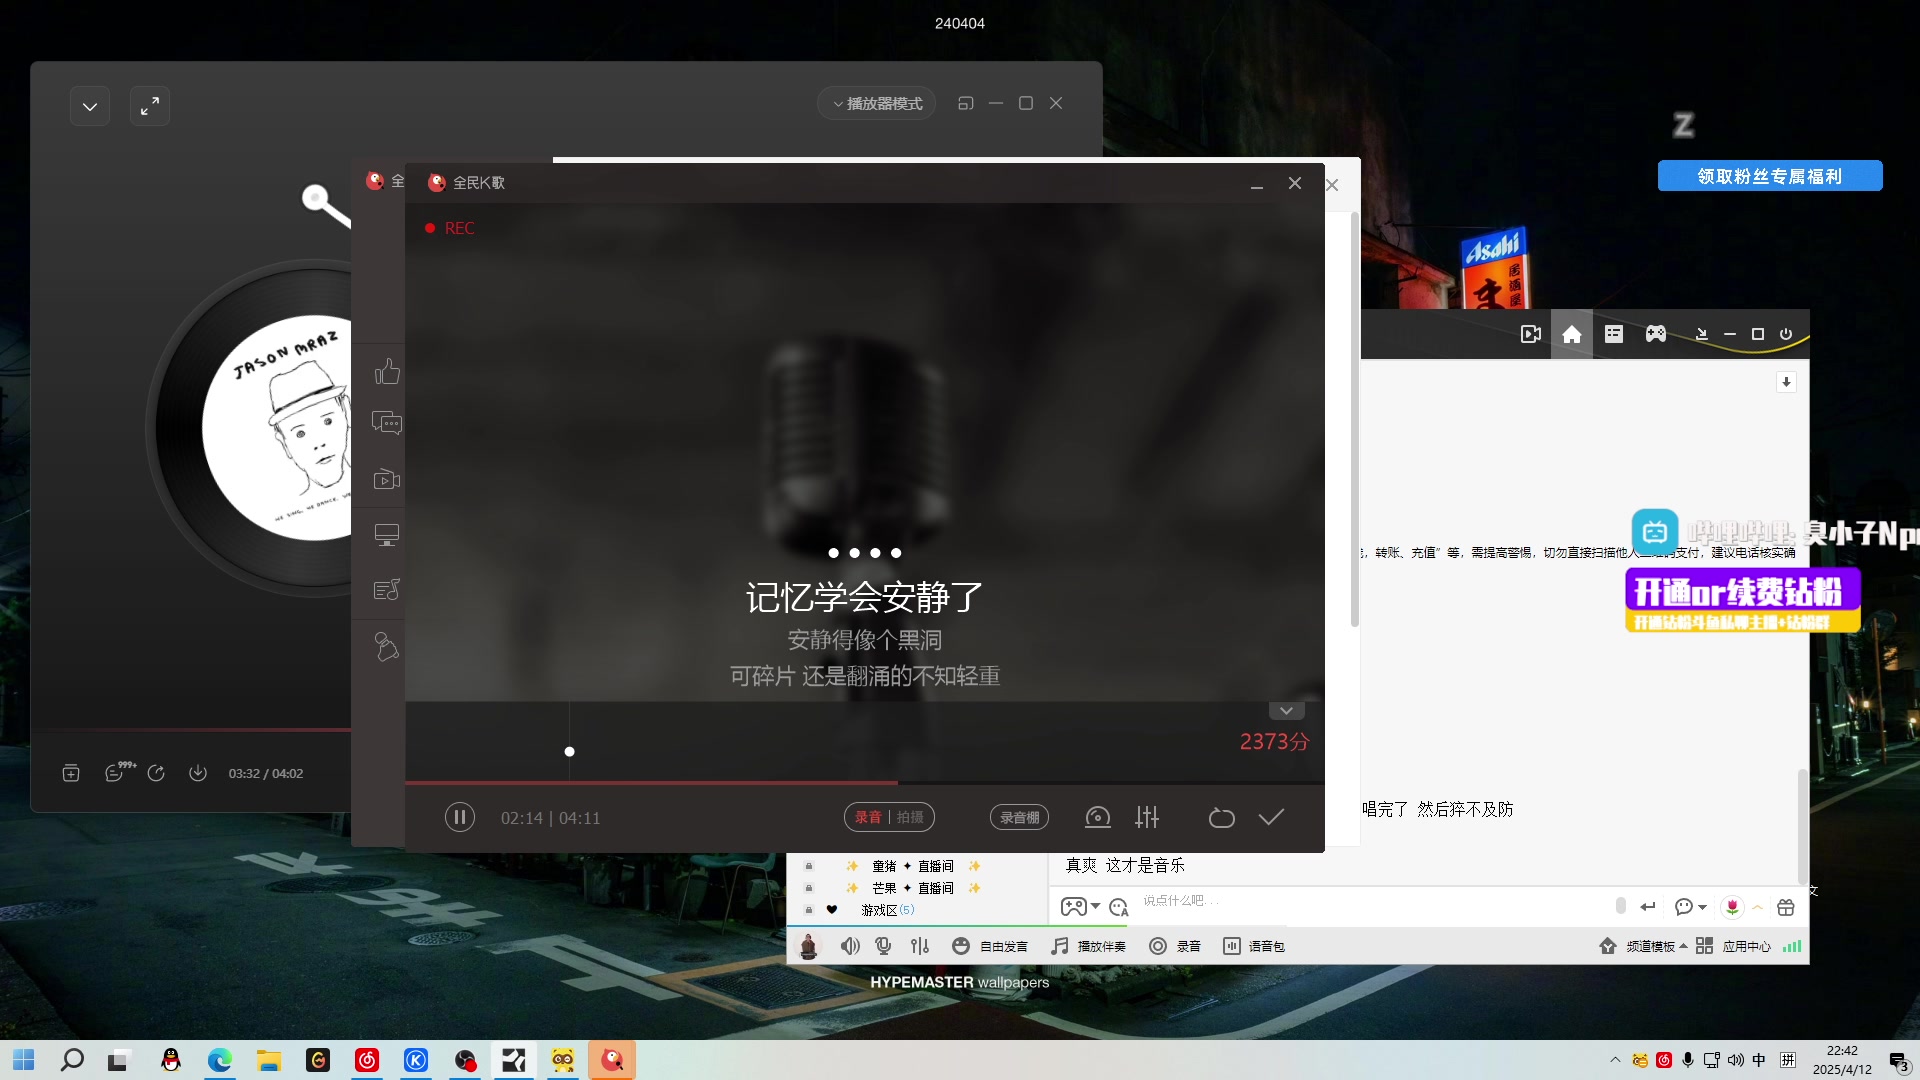Open the headphone monitor settings icon
The width and height of the screenshot is (1920, 1080).
pyautogui.click(x=1097, y=817)
